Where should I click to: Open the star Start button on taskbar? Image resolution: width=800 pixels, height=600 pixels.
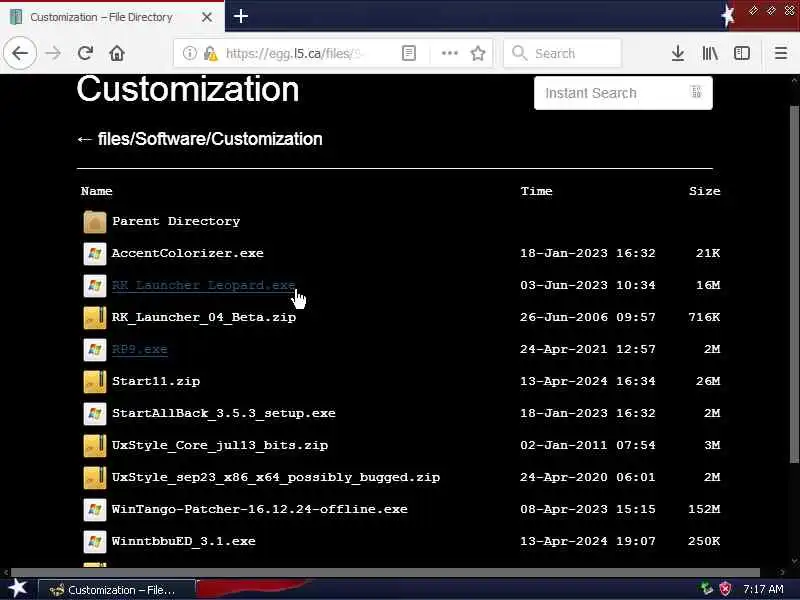pos(17,588)
